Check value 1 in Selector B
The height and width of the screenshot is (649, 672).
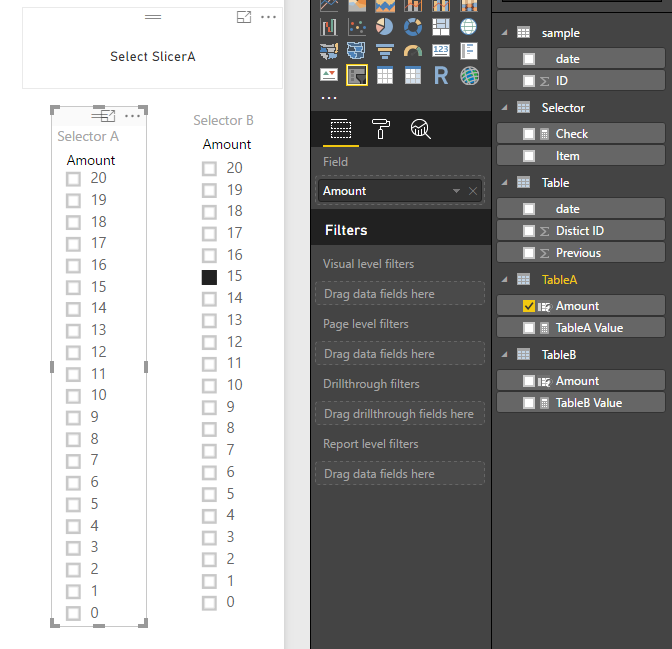[x=209, y=581]
